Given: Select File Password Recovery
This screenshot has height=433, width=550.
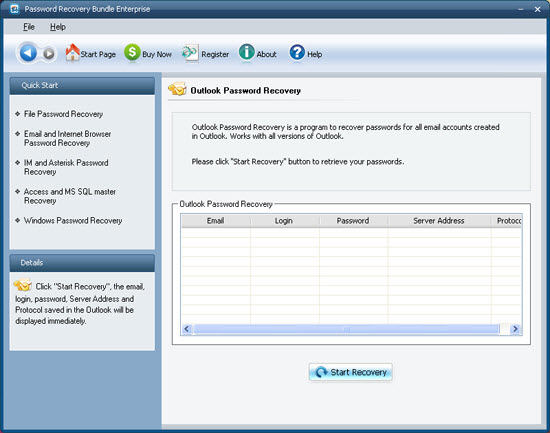Looking at the screenshot, I should coord(63,114).
